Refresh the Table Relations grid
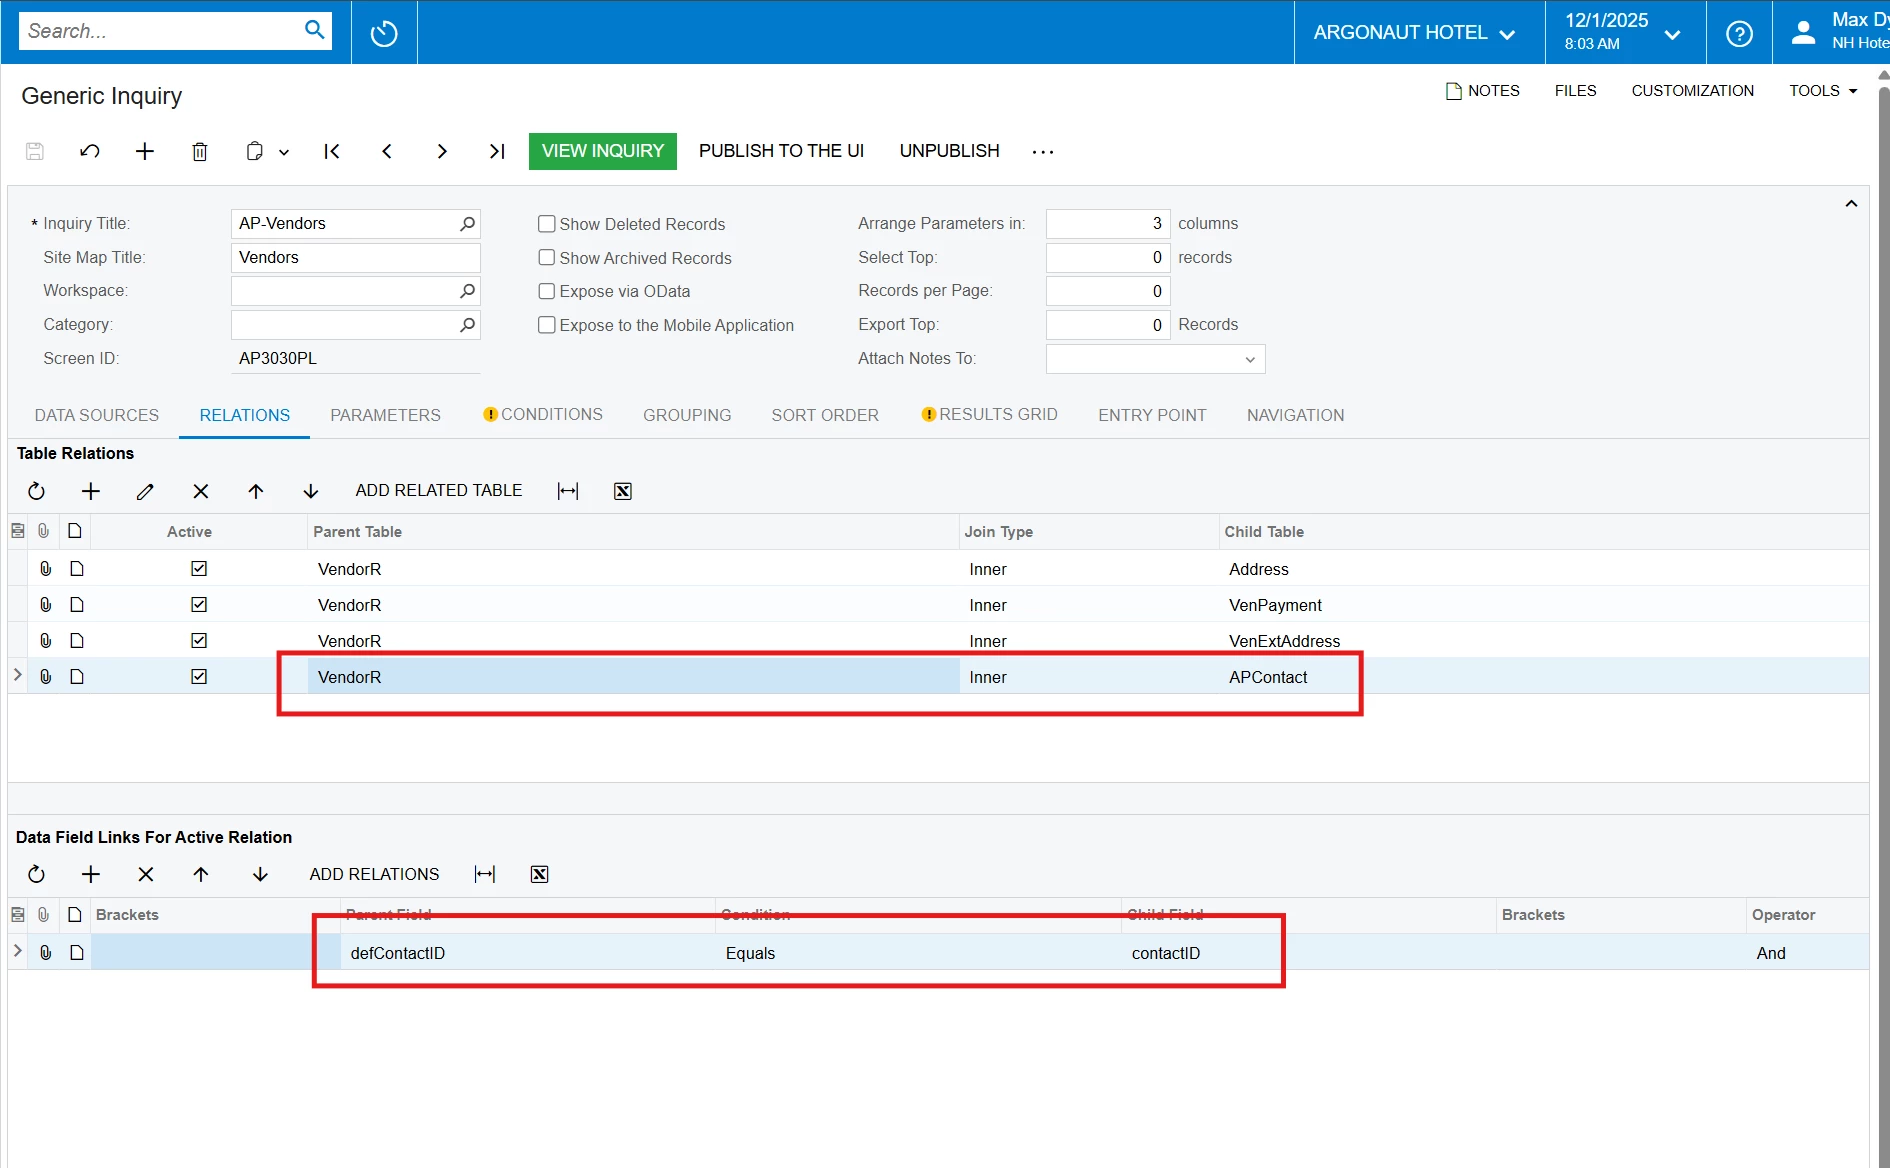1890x1168 pixels. 36,491
